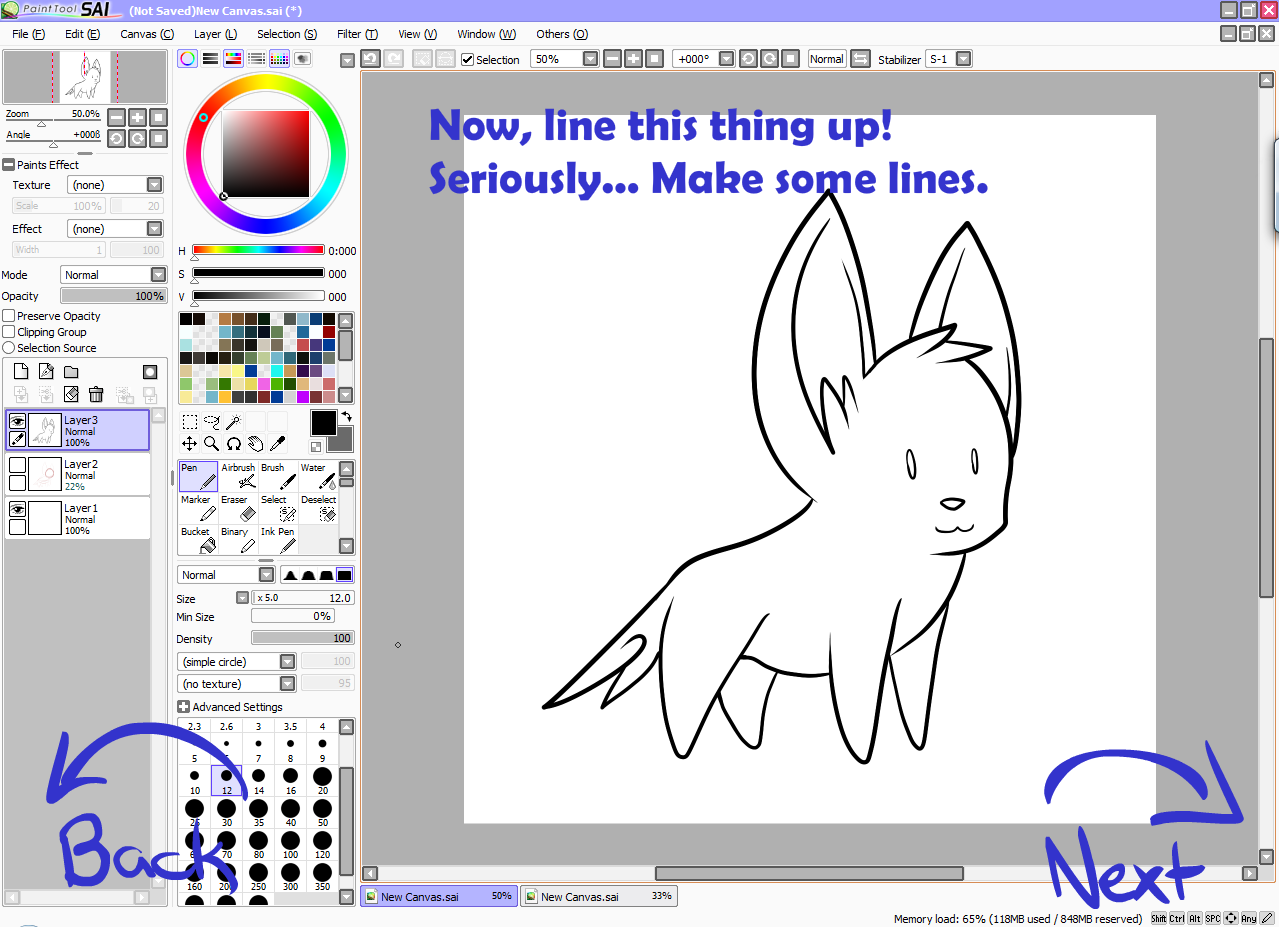Hide Layer1 with its eye icon
This screenshot has width=1279, height=927.
(17, 509)
